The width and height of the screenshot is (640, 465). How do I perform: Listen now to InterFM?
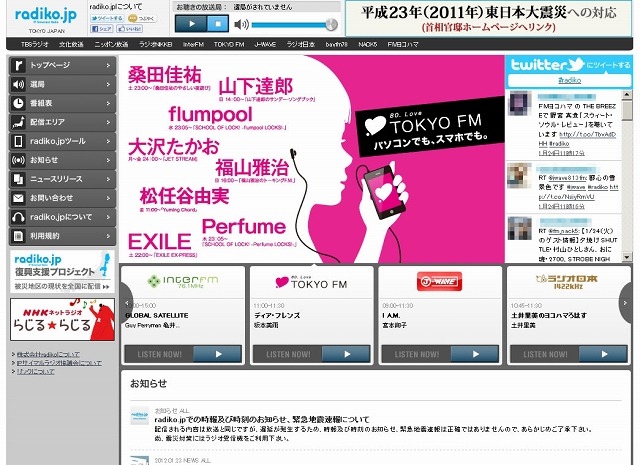[183, 354]
